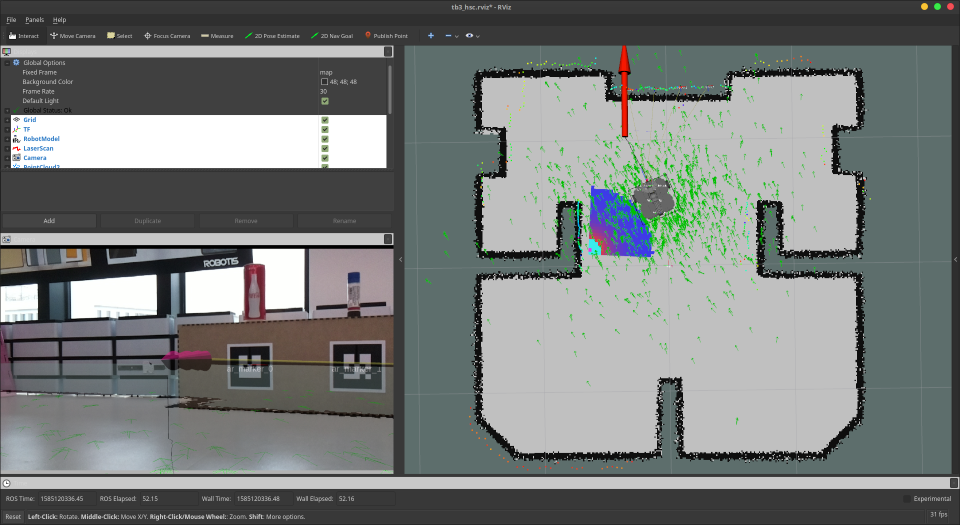Click the ROS Time value field
Viewport: 960px width, 525px height.
pos(66,499)
